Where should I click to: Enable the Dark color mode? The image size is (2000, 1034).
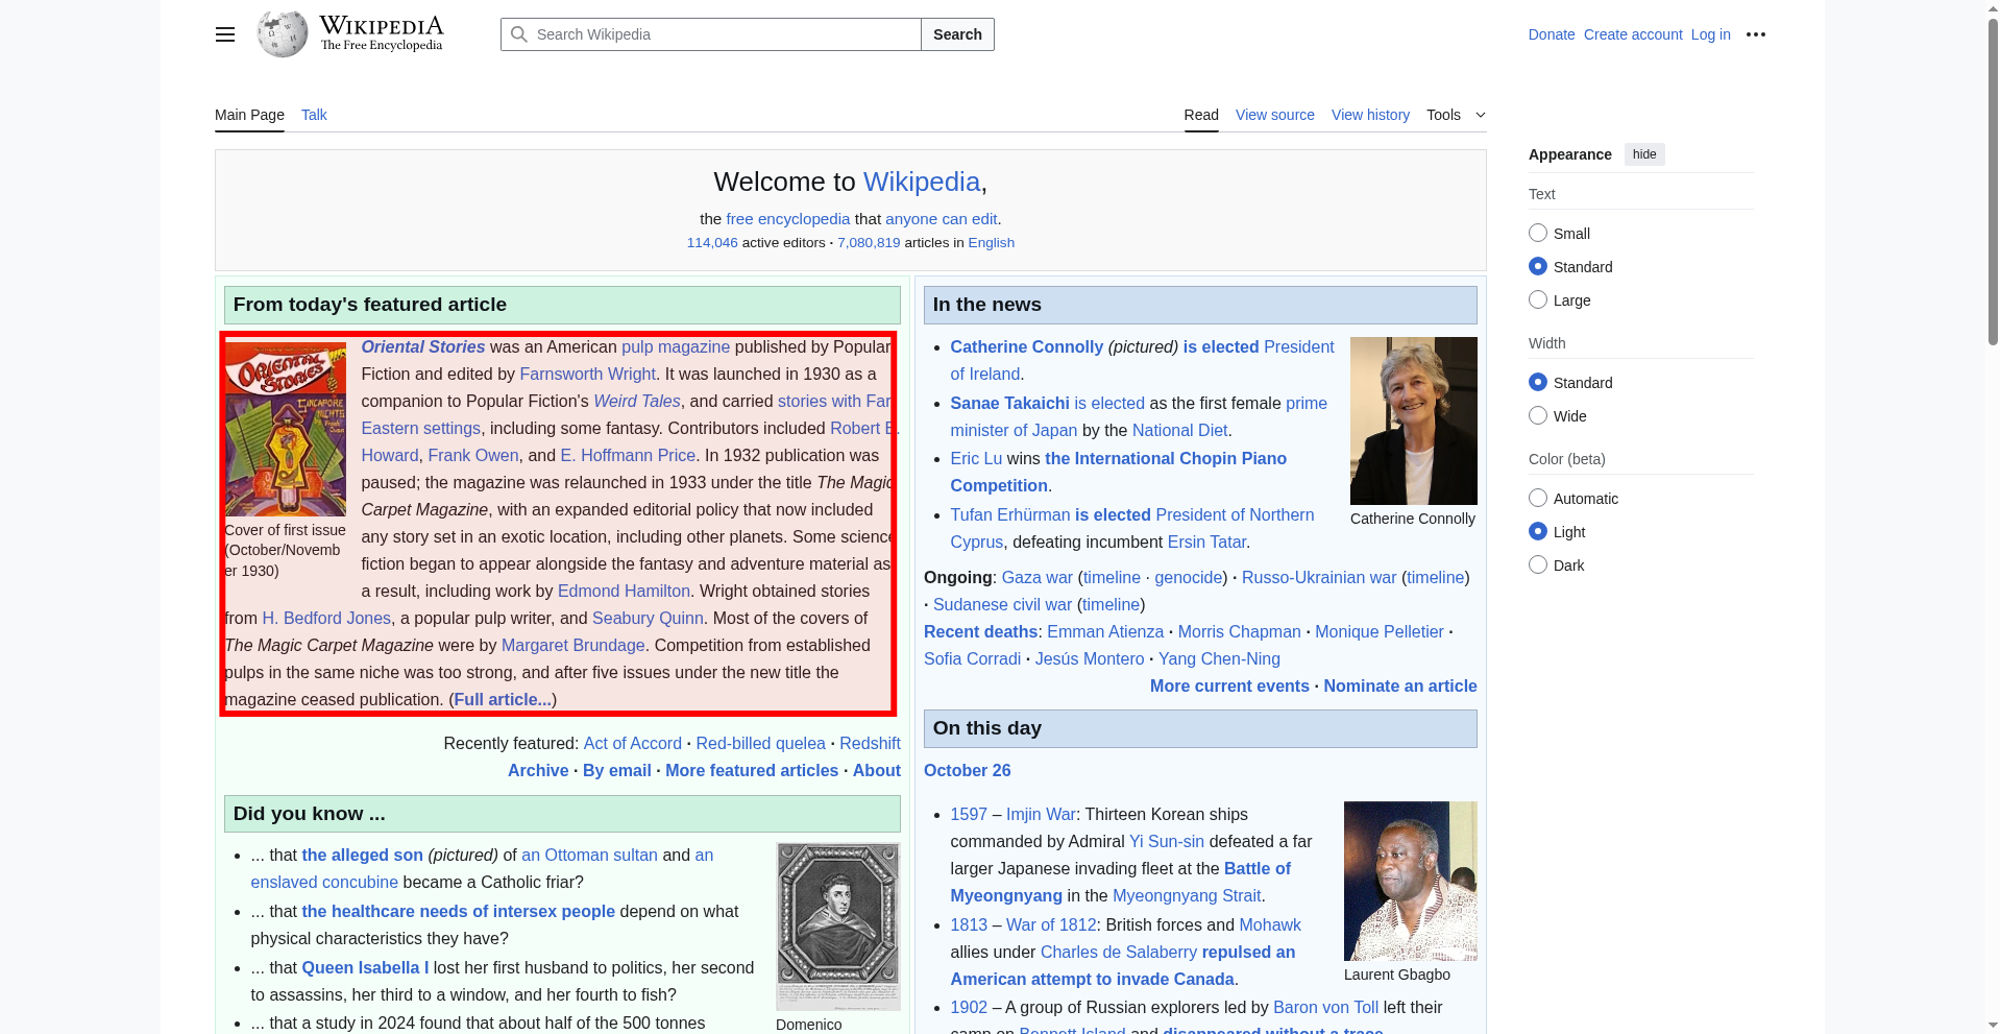point(1538,565)
